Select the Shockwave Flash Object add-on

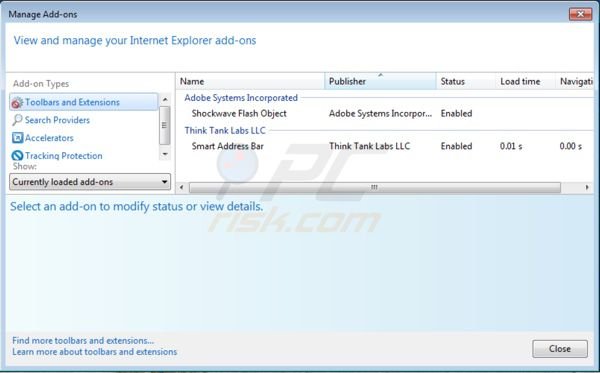coord(239,114)
